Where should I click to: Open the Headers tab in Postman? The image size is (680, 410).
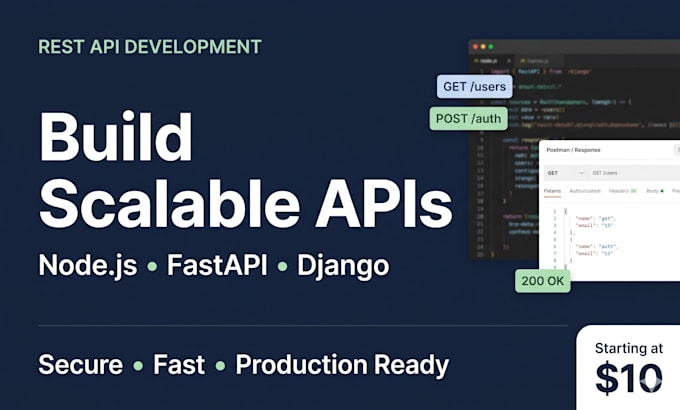click(623, 191)
